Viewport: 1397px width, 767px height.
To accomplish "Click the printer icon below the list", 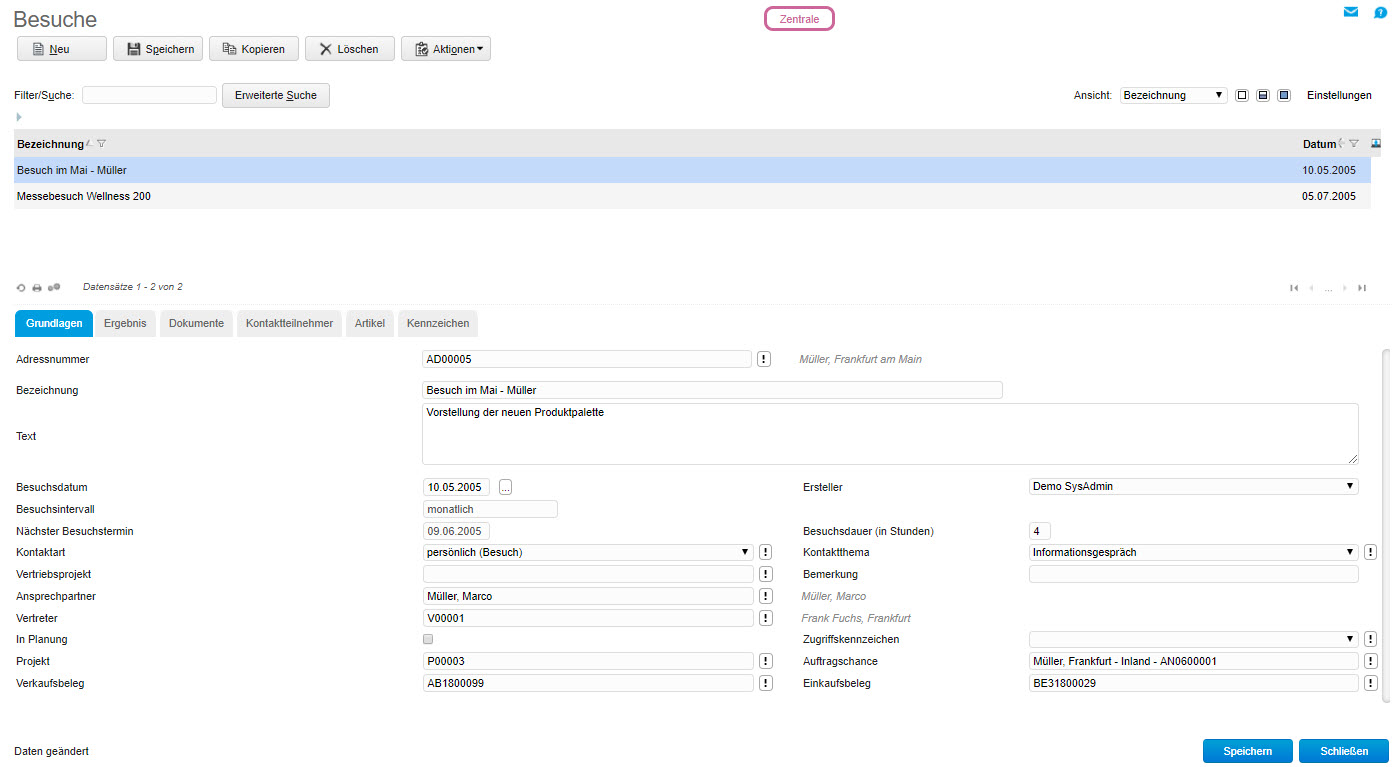I will [x=37, y=288].
